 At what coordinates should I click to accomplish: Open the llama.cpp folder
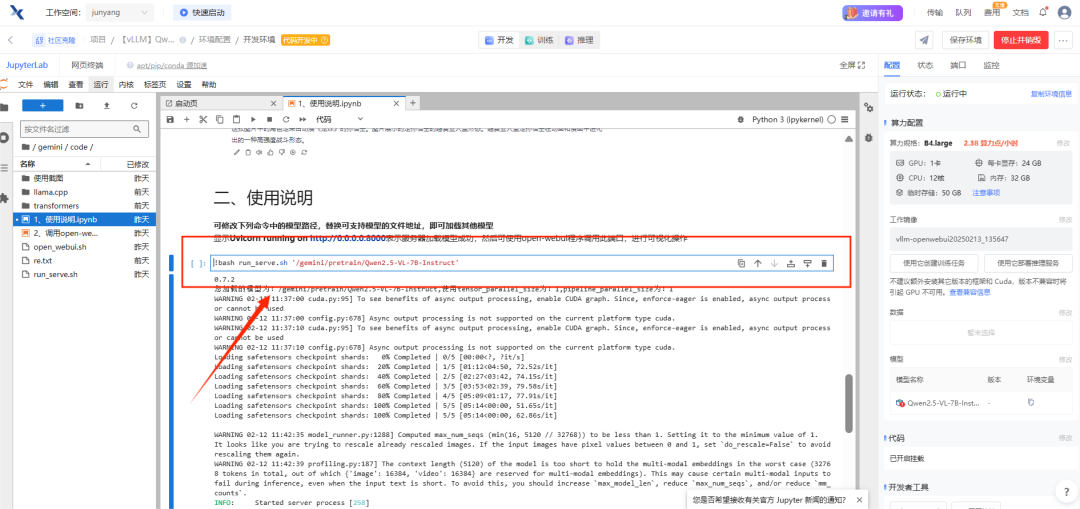(85, 191)
